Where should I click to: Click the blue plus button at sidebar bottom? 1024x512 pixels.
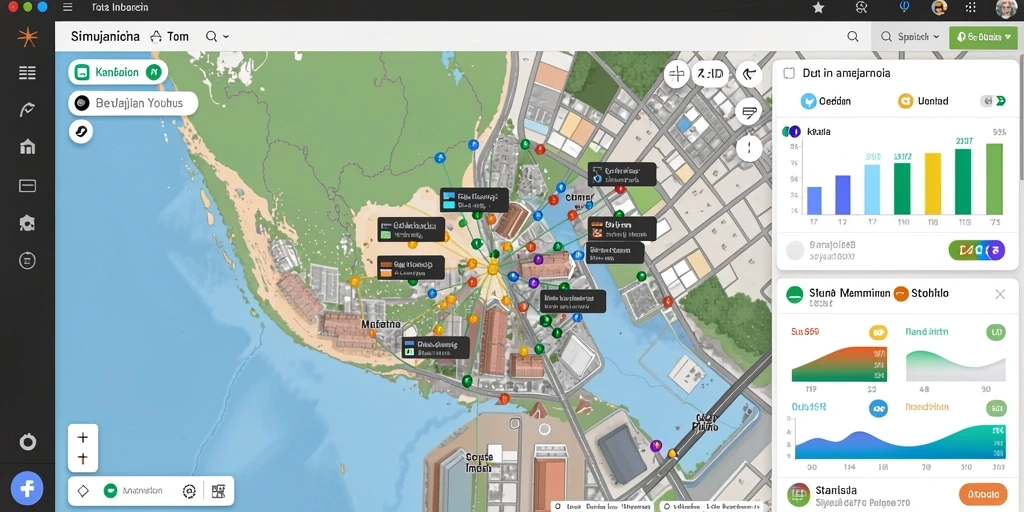tap(27, 488)
